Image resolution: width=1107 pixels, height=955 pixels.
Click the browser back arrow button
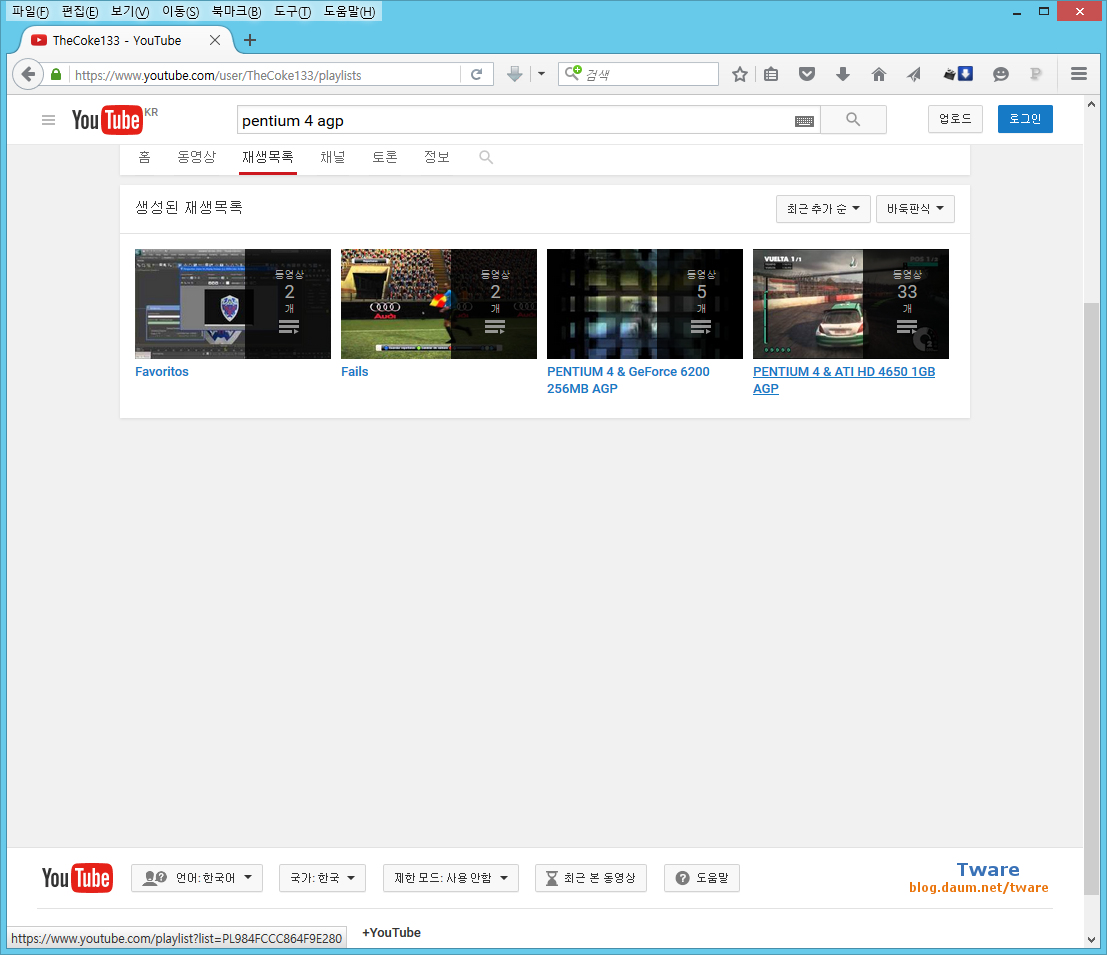pos(28,74)
